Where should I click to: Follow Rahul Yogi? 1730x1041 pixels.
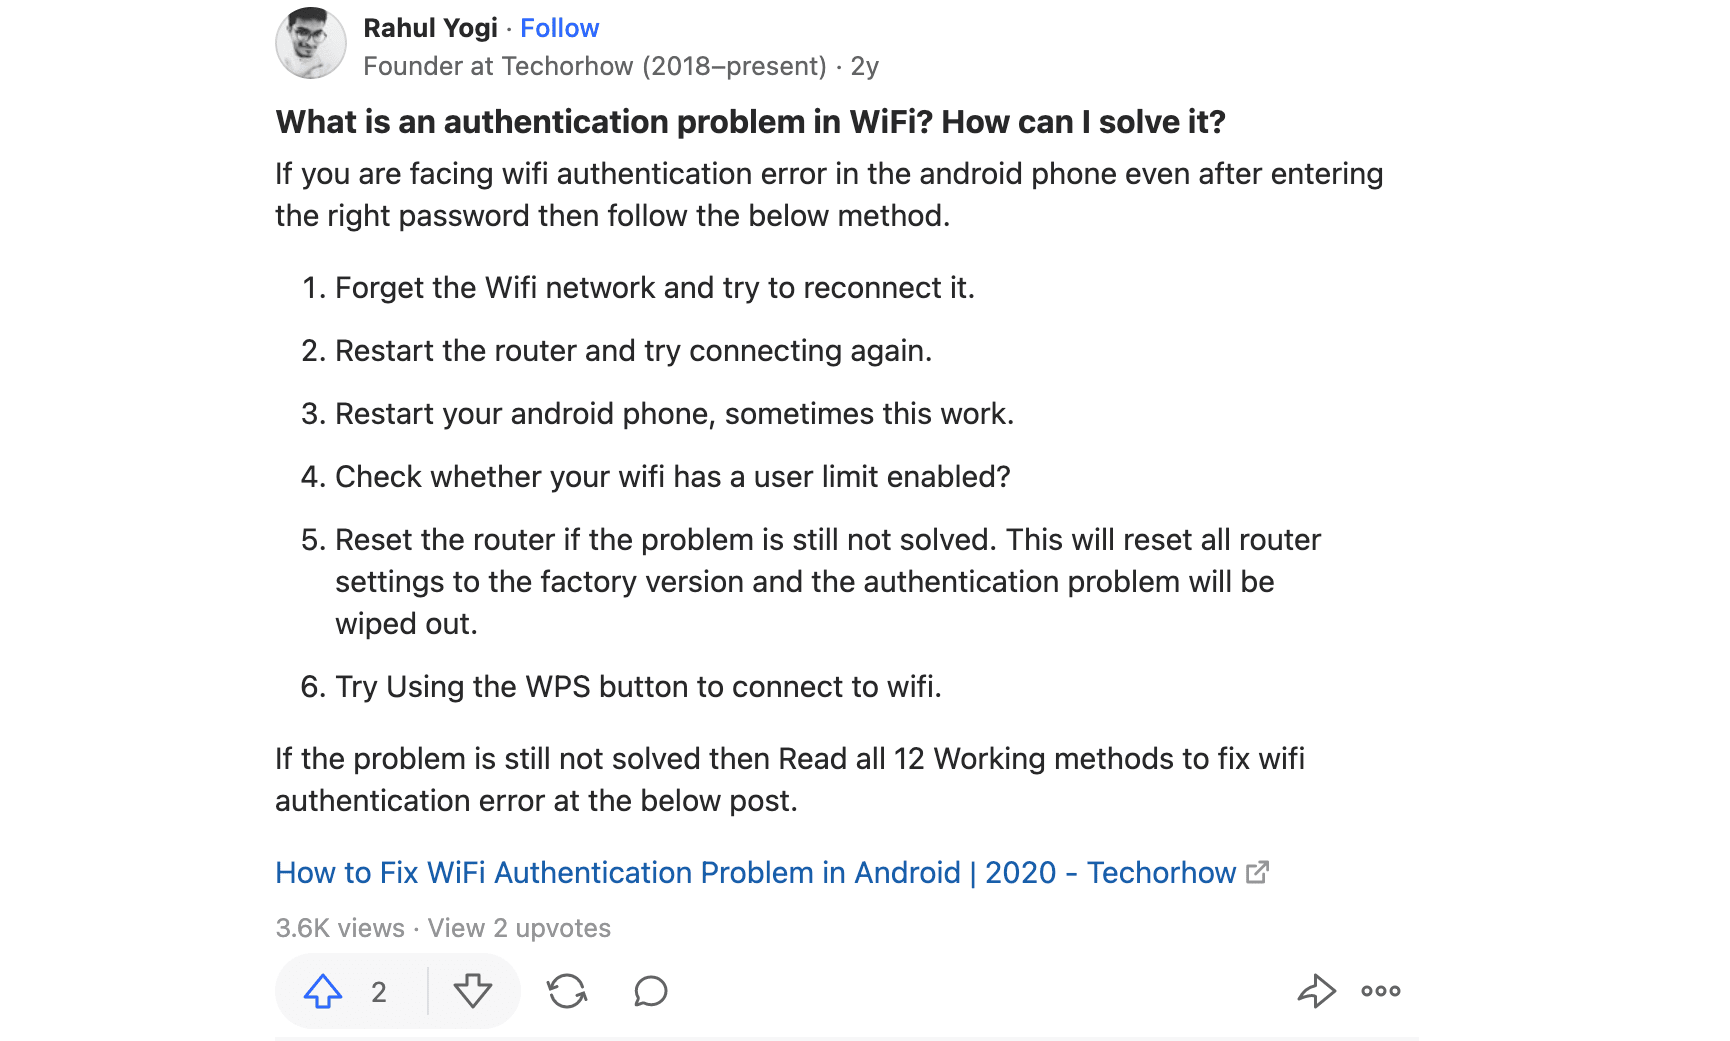click(559, 28)
